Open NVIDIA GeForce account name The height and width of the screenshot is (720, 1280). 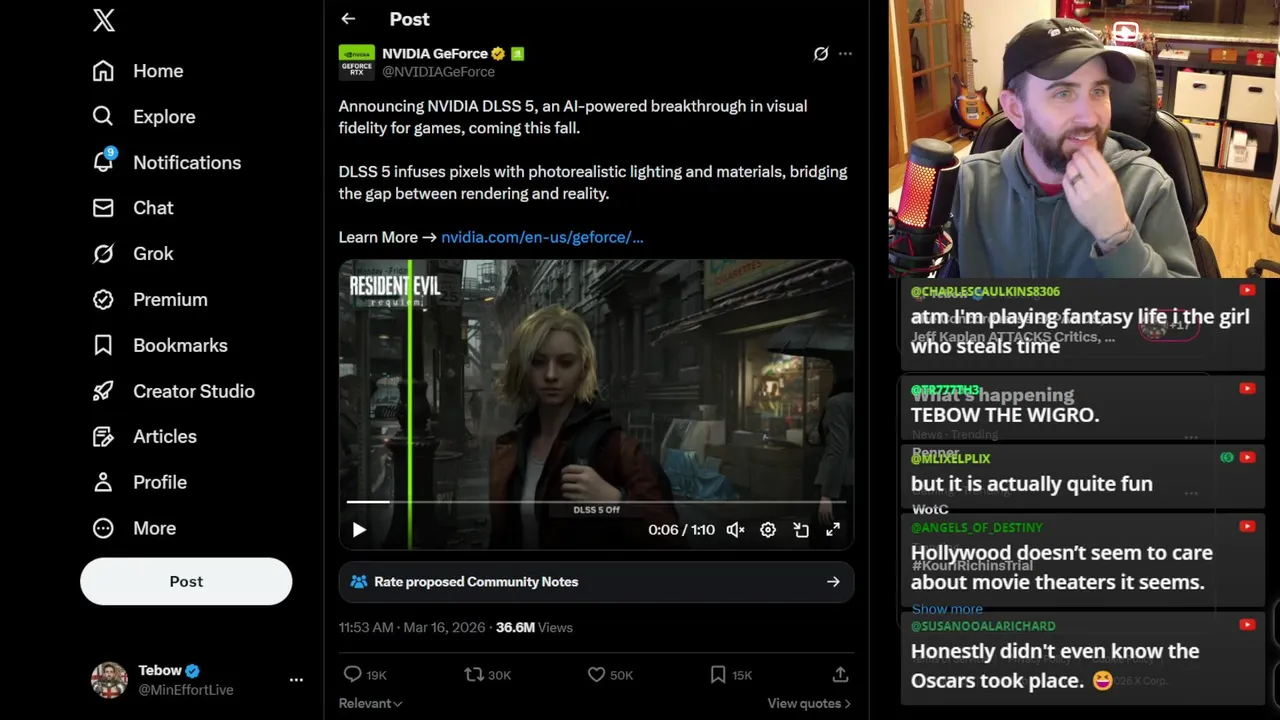(435, 54)
